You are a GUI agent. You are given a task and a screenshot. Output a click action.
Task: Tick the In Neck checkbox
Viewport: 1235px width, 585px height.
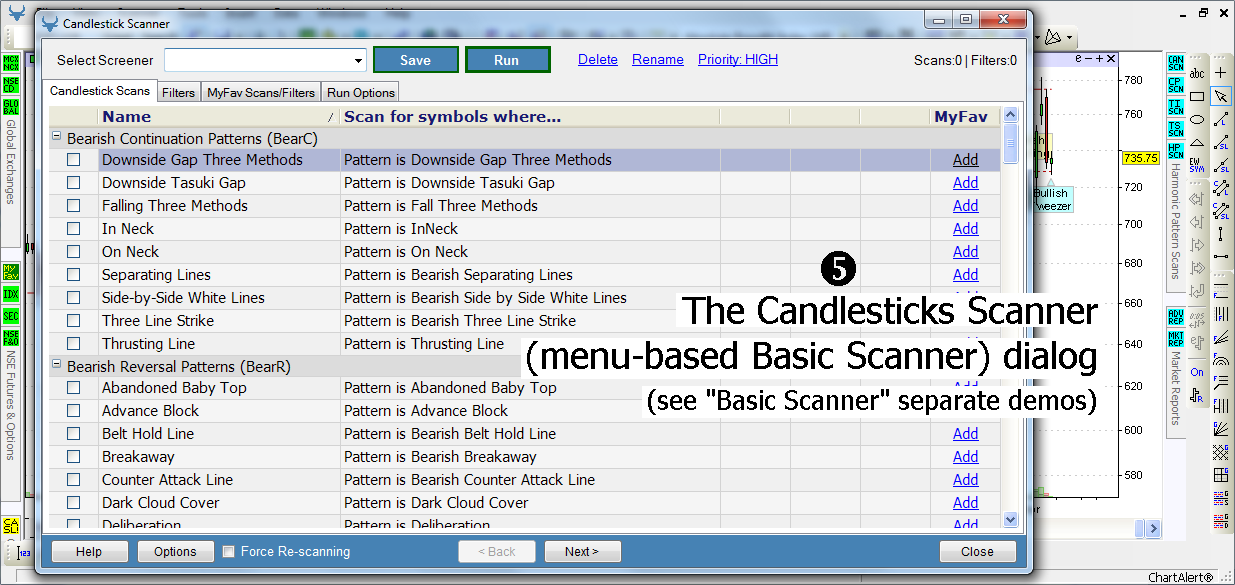coord(74,229)
